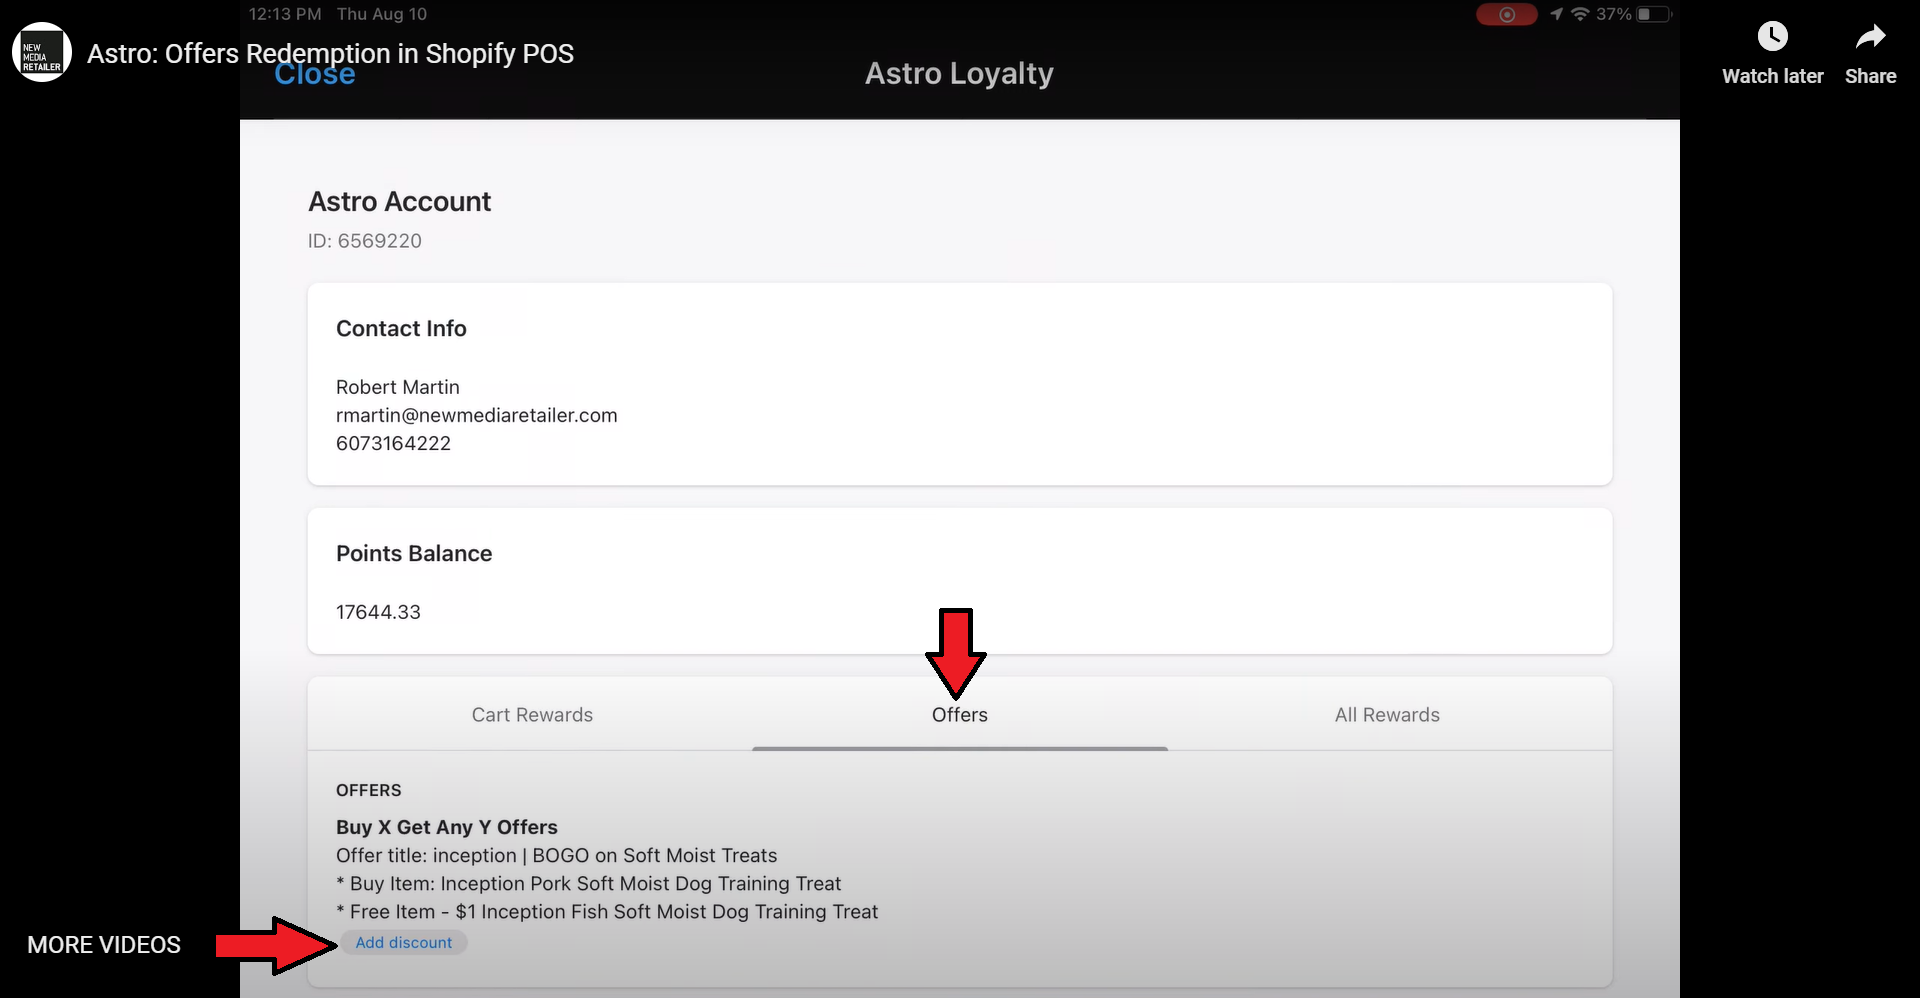The height and width of the screenshot is (998, 1920).
Task: Click the Share arrow icon
Action: (x=1870, y=38)
